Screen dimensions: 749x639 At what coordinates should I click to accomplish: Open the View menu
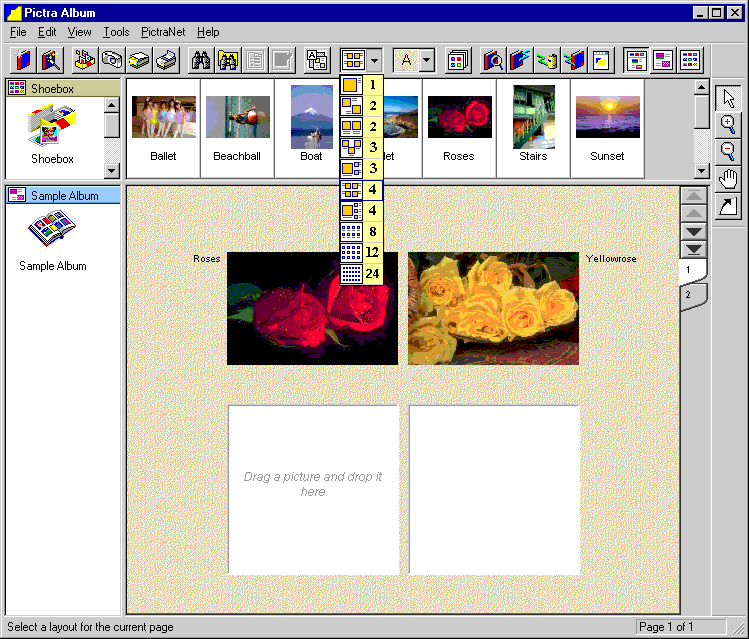(x=79, y=32)
